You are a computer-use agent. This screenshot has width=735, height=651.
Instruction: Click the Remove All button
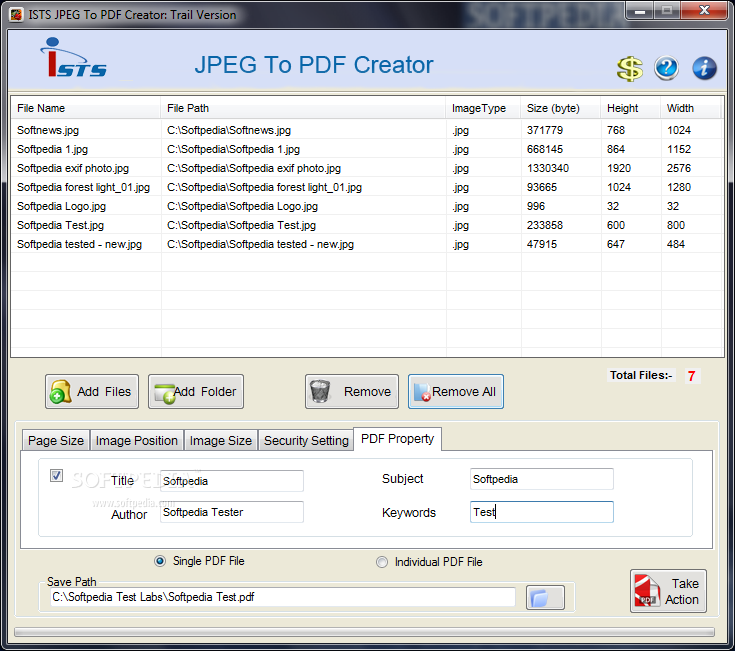pyautogui.click(x=456, y=391)
